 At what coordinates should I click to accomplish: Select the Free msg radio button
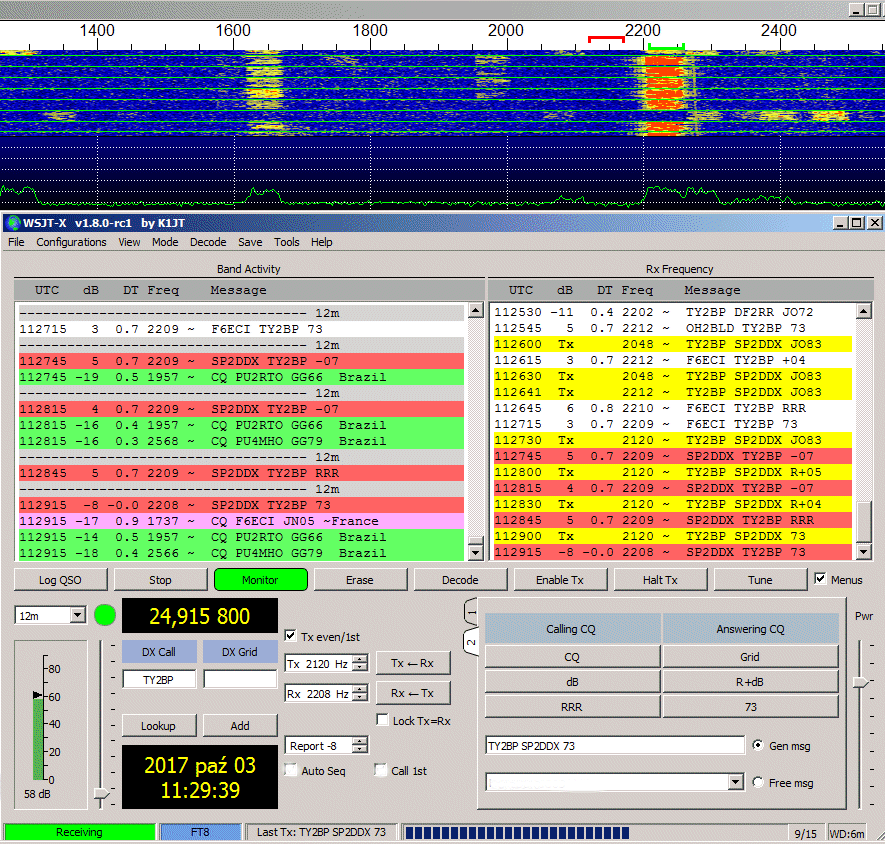click(758, 782)
